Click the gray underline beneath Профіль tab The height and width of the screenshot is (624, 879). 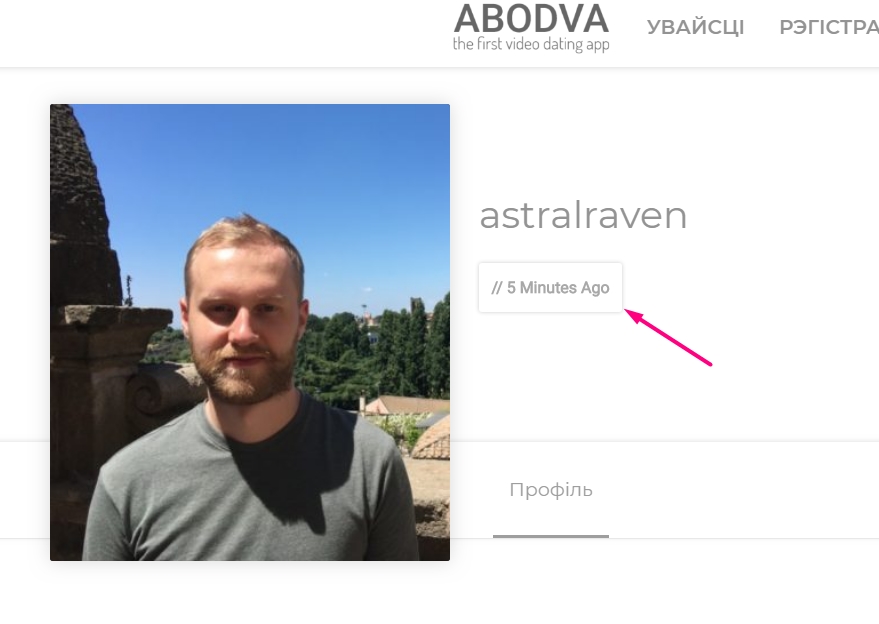pos(550,537)
